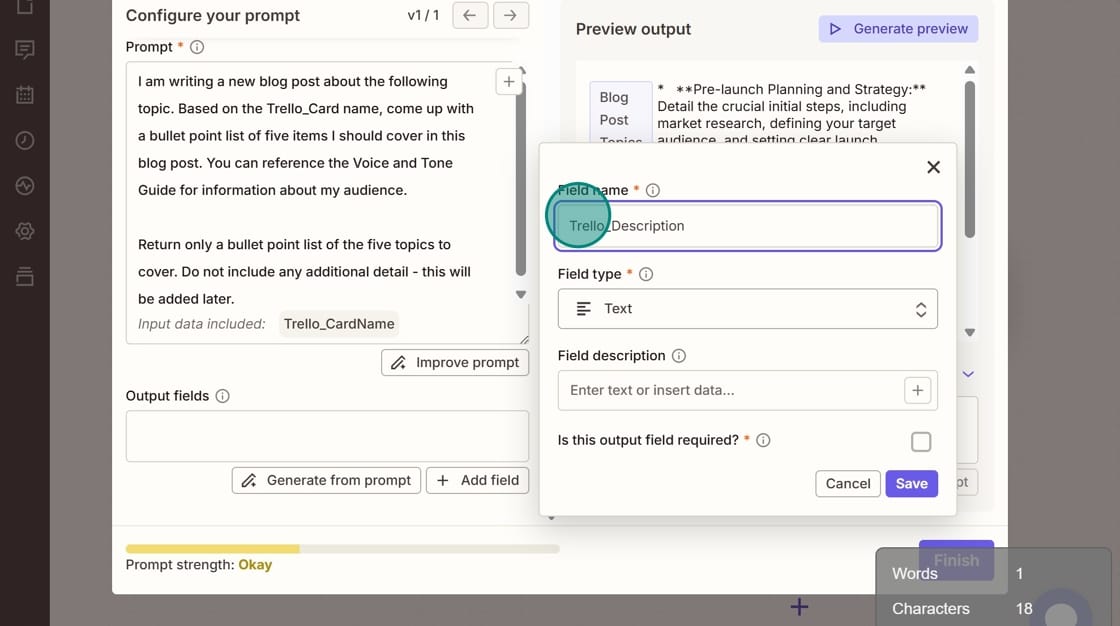Click the next version arrow beside v1/1

click(511, 15)
